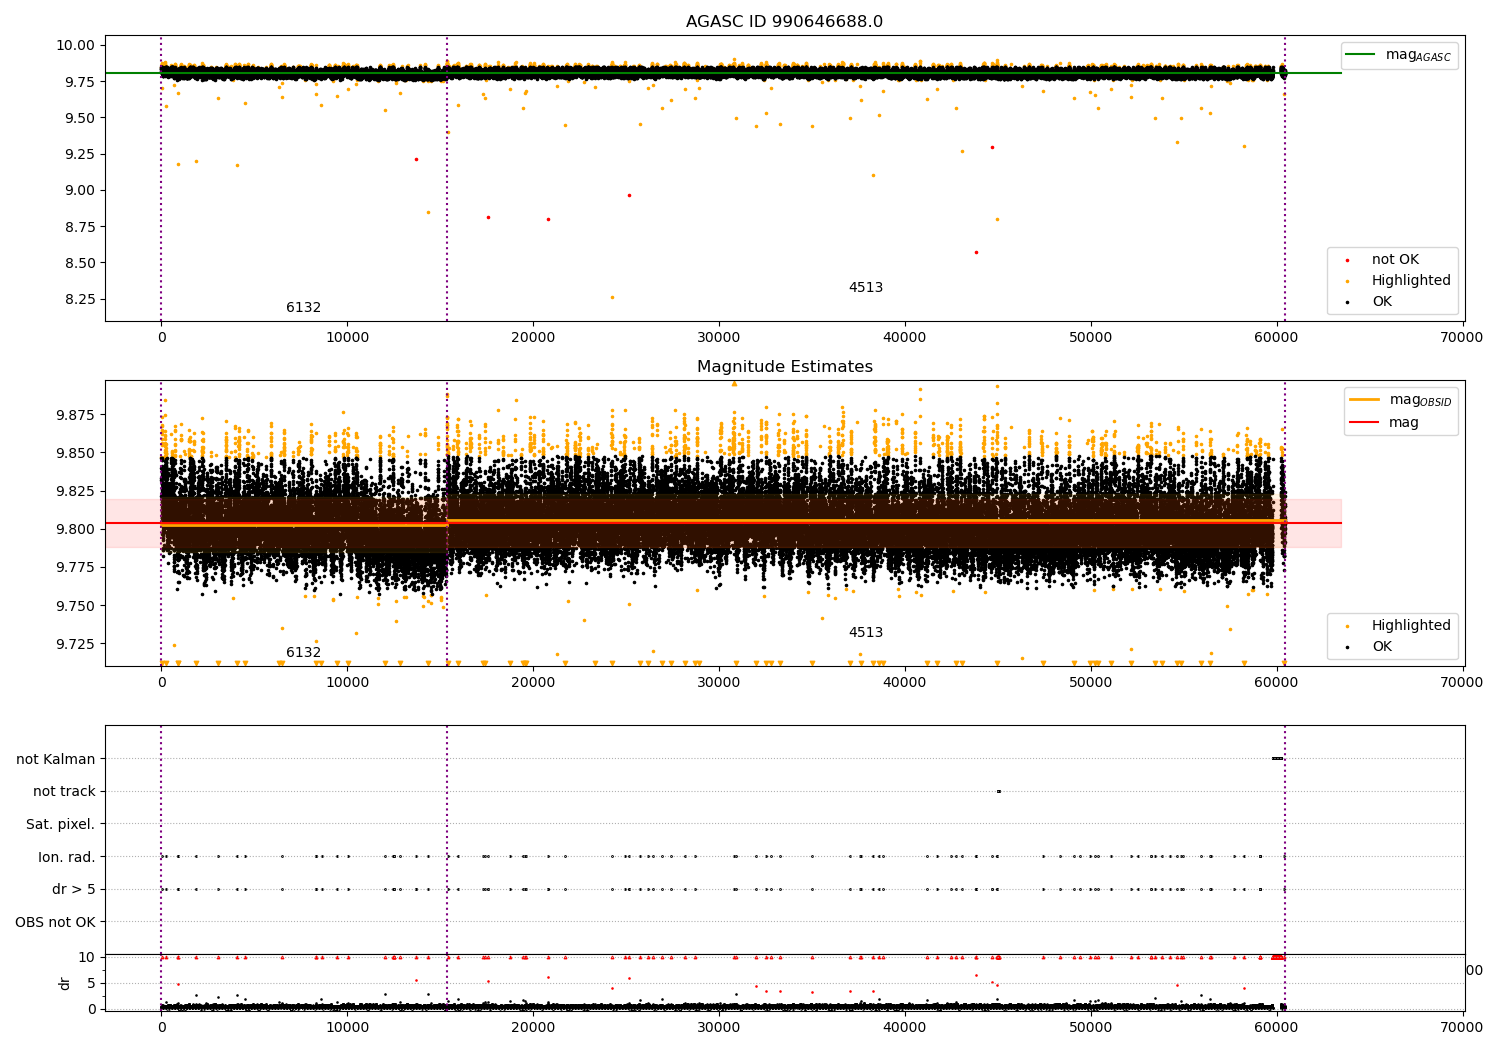This screenshot has width=1500, height=1050.
Task: Click the 'dr > 5' row label
Action: point(74,890)
